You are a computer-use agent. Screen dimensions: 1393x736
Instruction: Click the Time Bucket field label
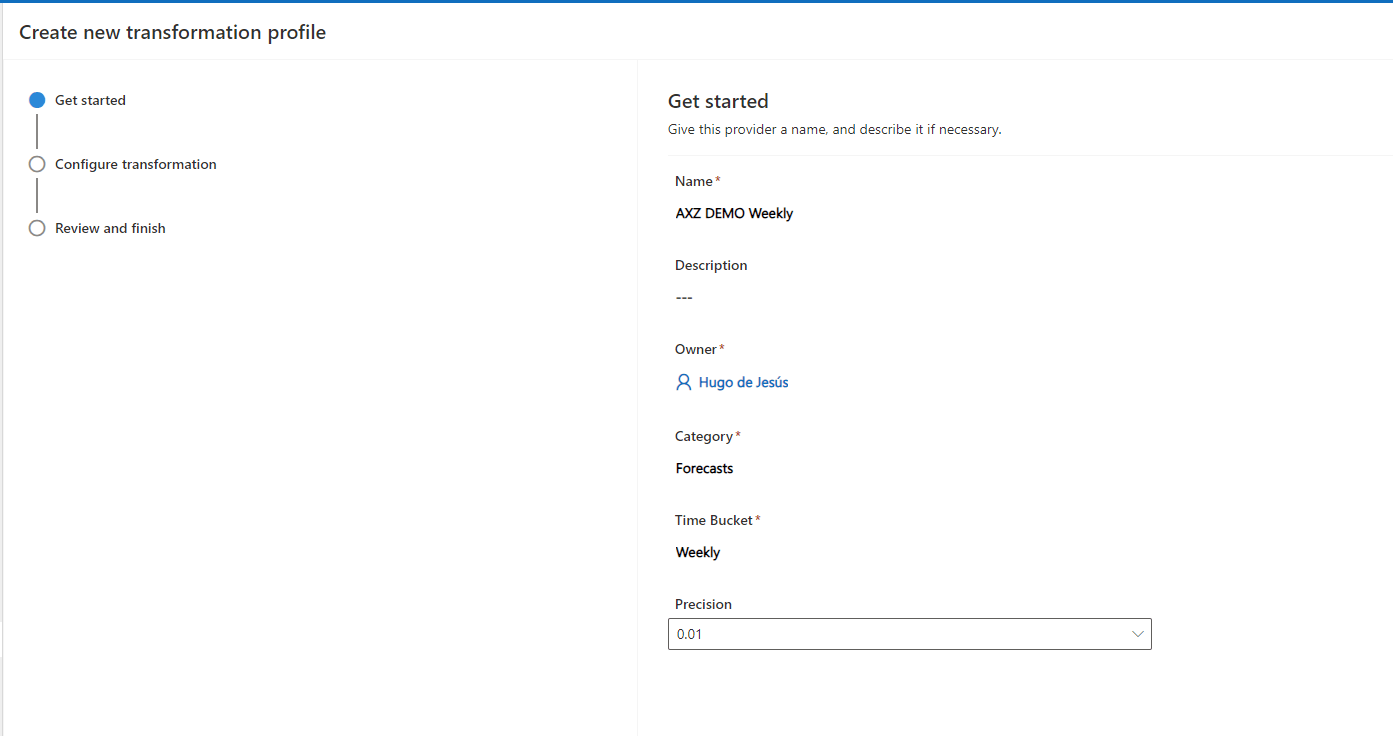coord(714,520)
